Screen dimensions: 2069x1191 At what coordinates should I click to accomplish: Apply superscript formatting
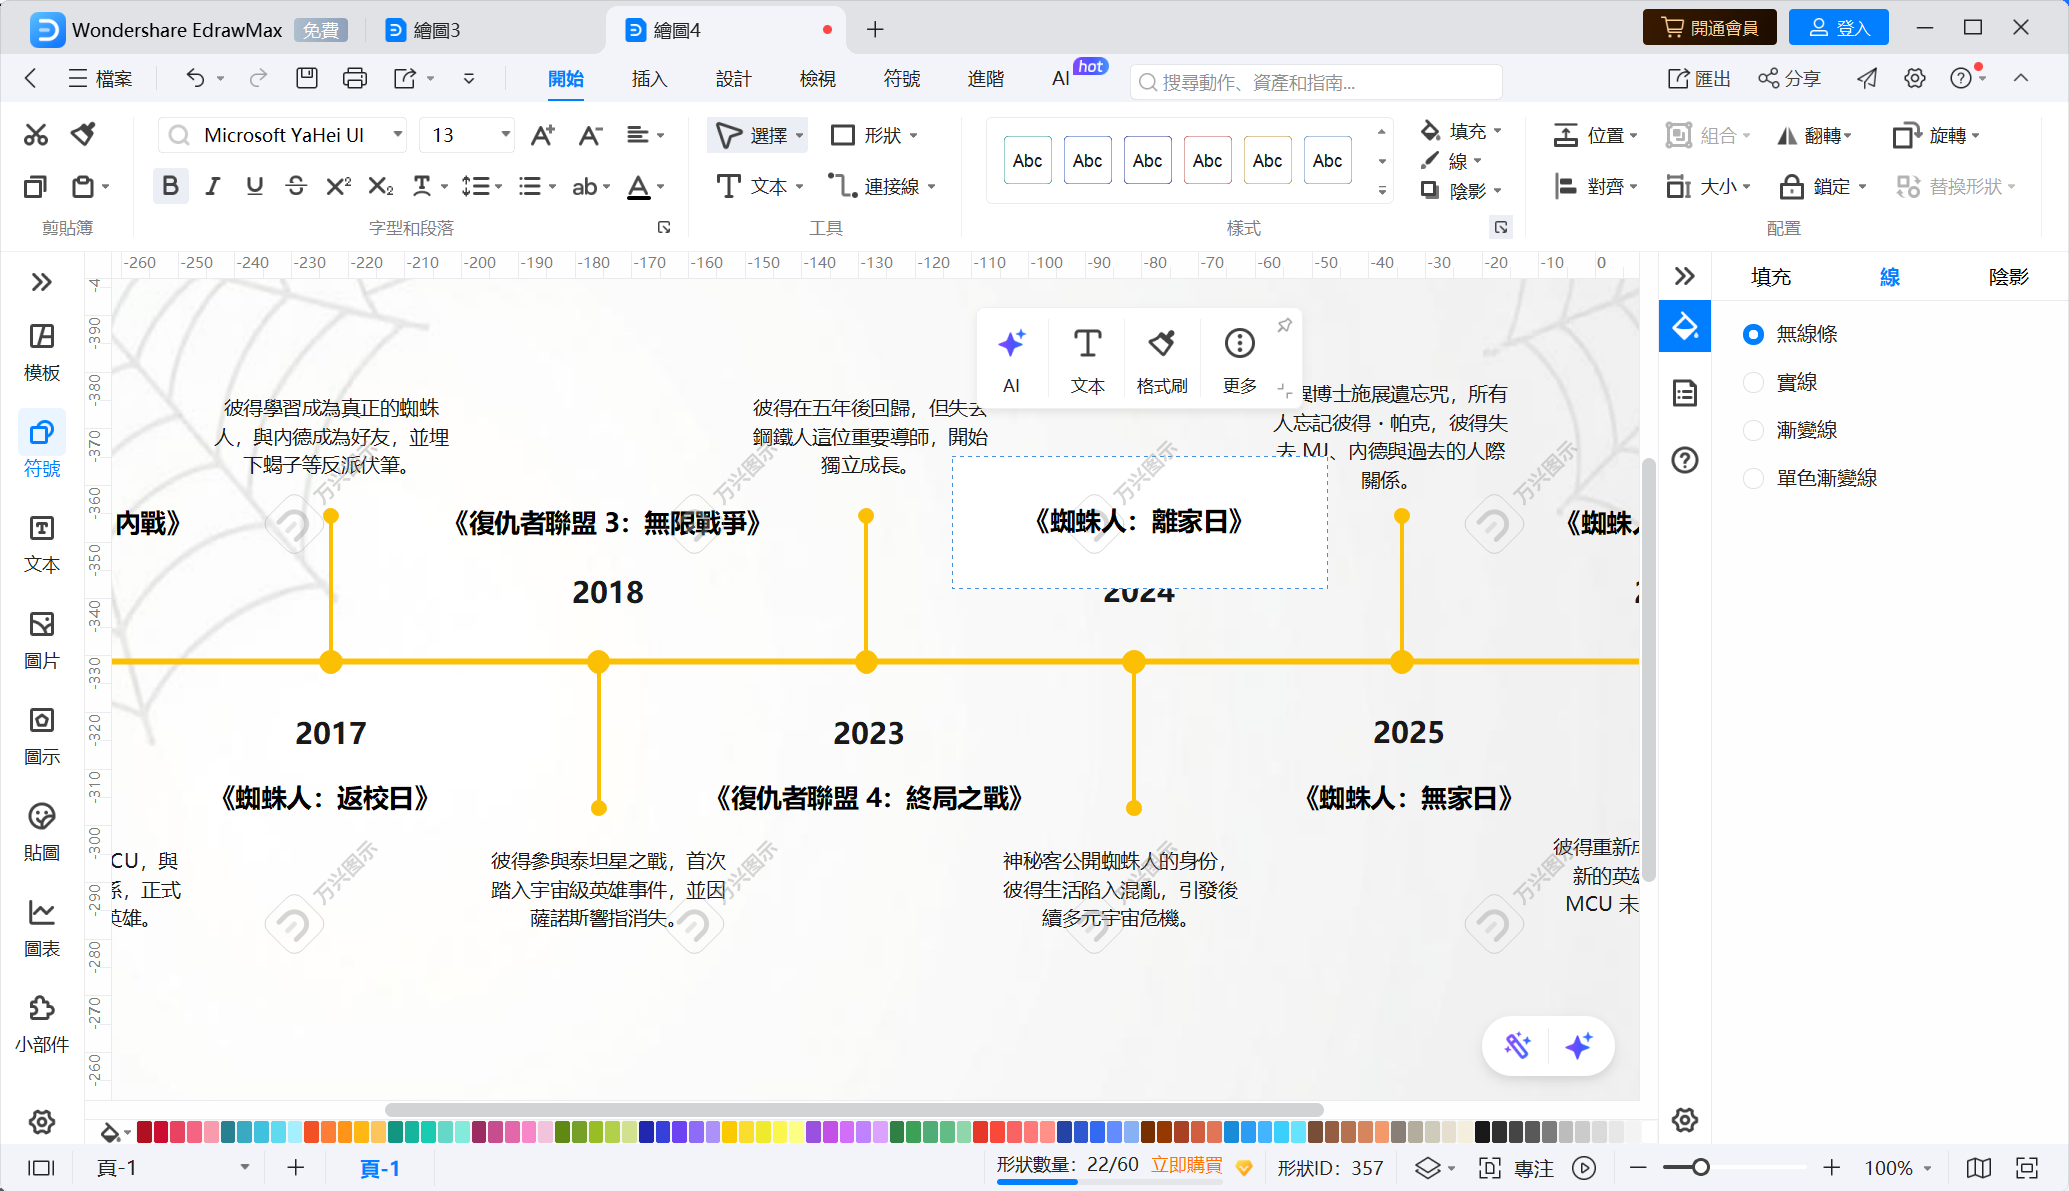tap(338, 186)
